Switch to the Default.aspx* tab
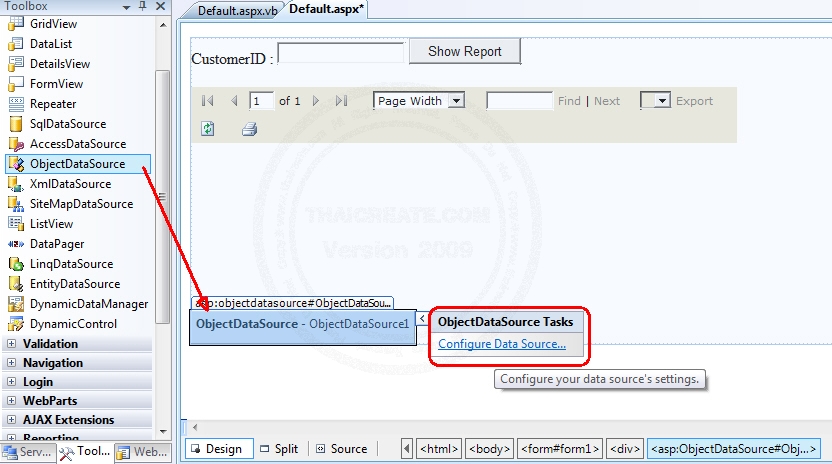The height and width of the screenshot is (464, 832). pos(326,9)
